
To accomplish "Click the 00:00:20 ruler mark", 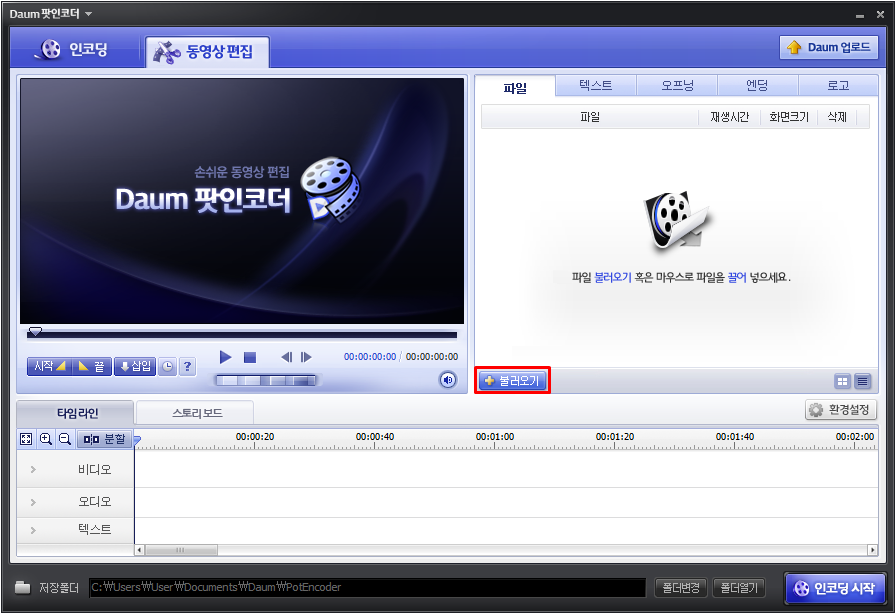I will pyautogui.click(x=255, y=437).
